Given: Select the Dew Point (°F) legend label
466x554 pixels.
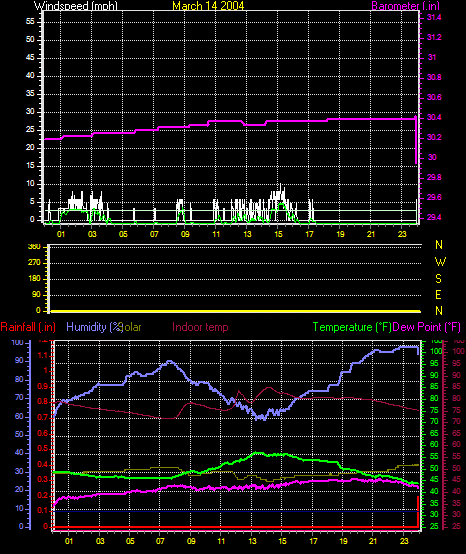Looking at the screenshot, I should point(426,327).
